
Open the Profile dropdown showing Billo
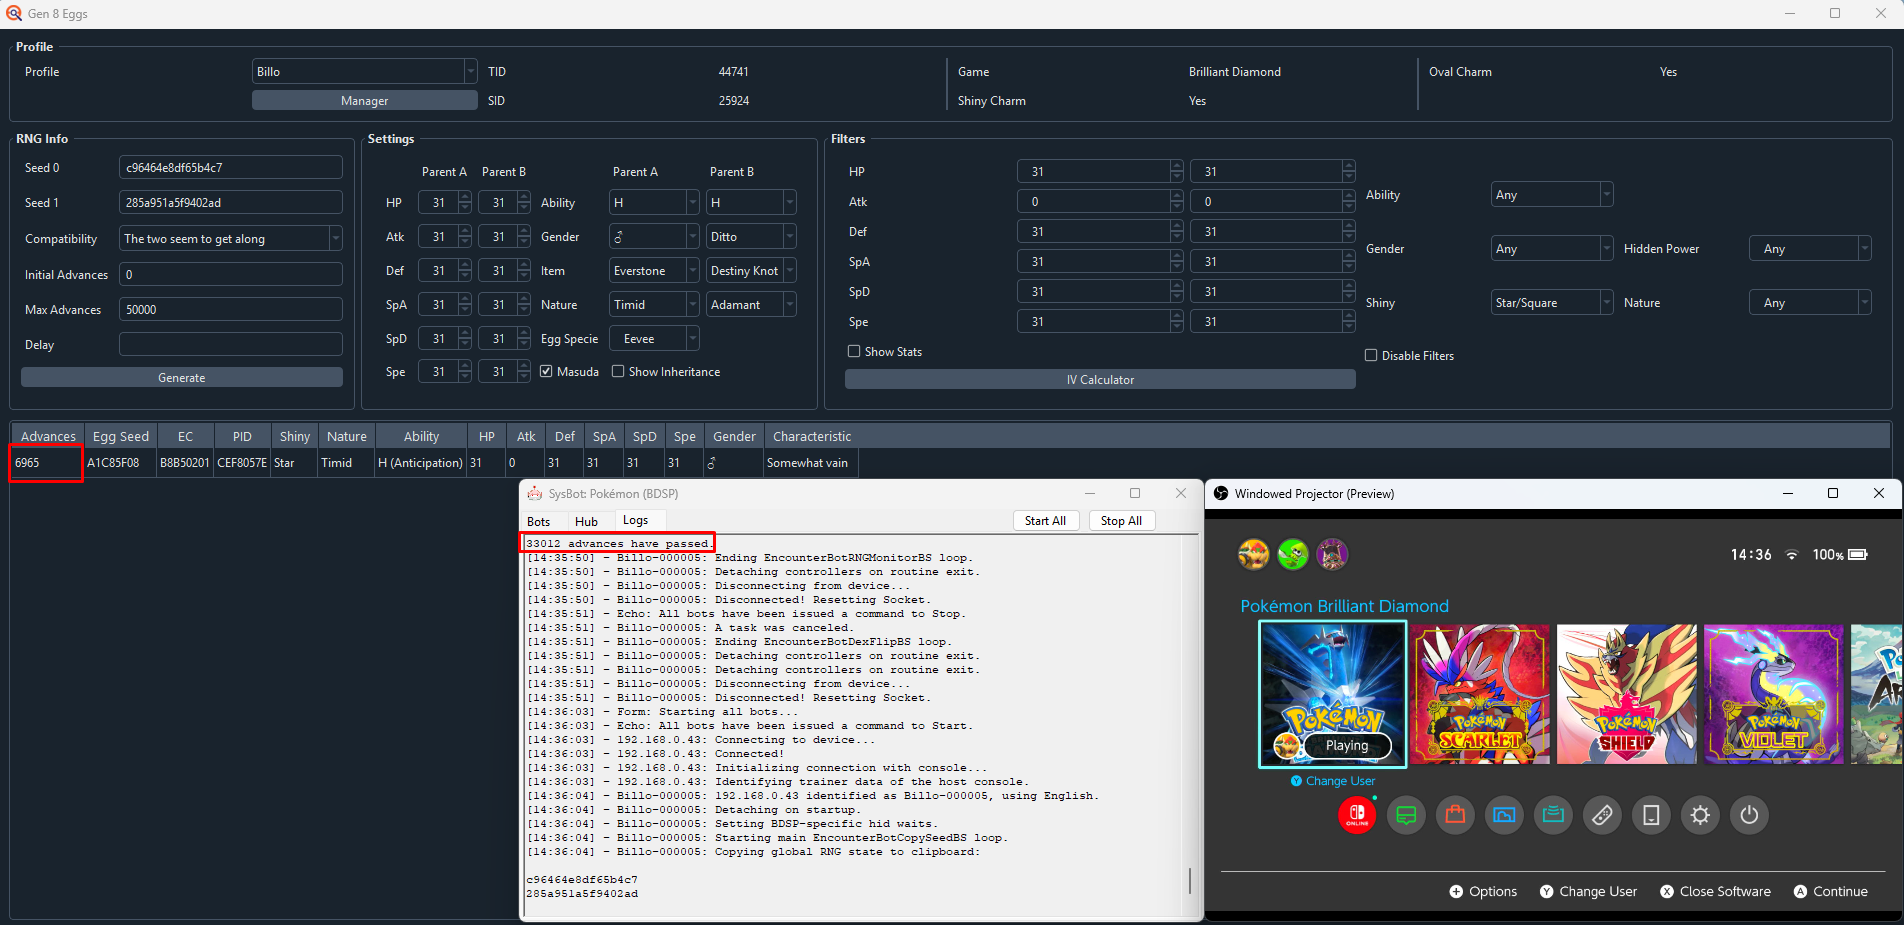point(364,71)
